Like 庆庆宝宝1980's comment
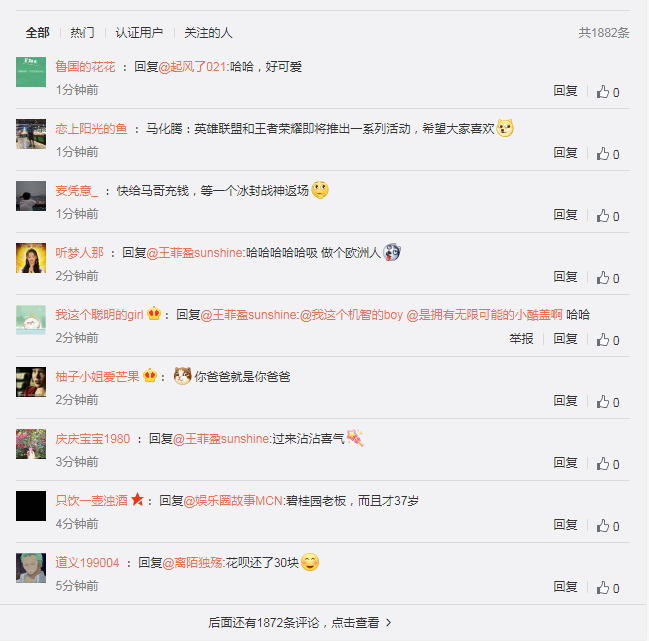 click(x=608, y=464)
